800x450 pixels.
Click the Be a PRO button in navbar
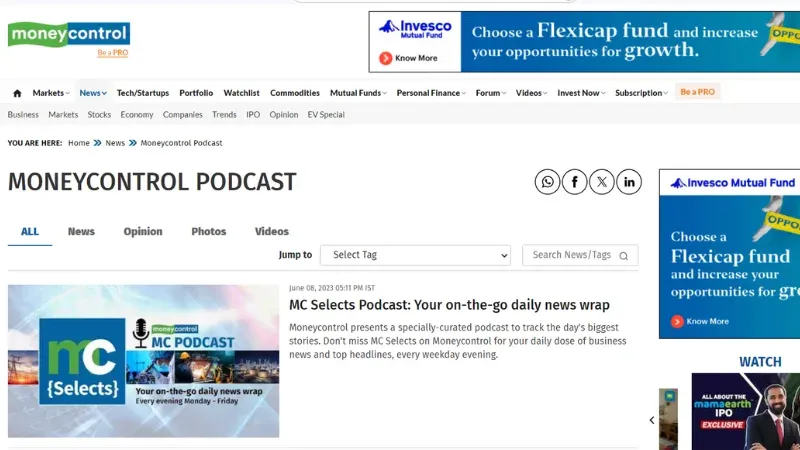[697, 92]
